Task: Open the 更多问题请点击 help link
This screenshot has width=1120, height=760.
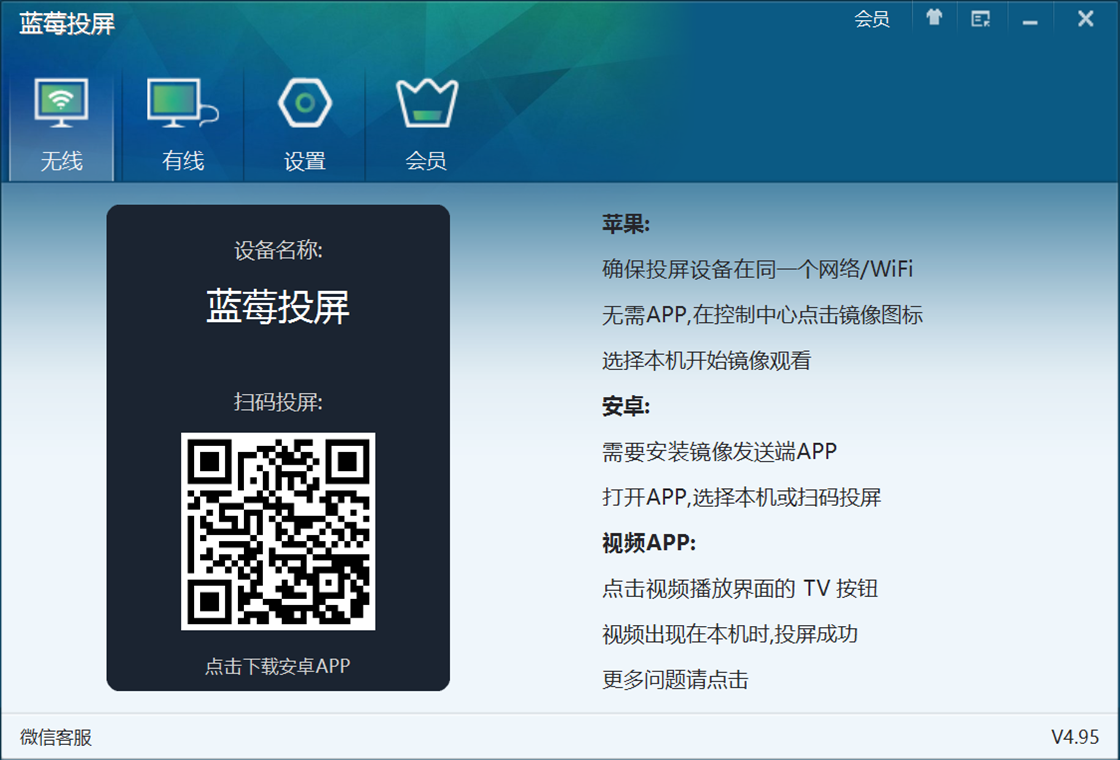Action: [675, 681]
